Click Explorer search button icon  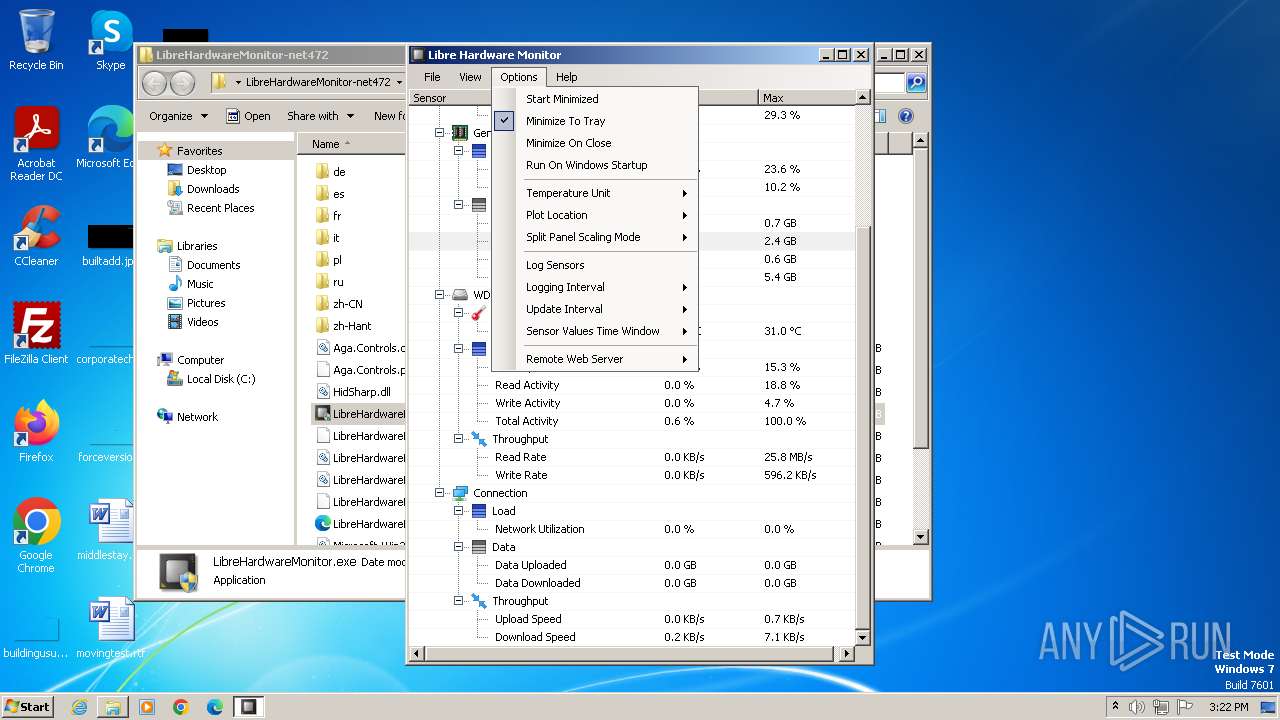point(915,83)
